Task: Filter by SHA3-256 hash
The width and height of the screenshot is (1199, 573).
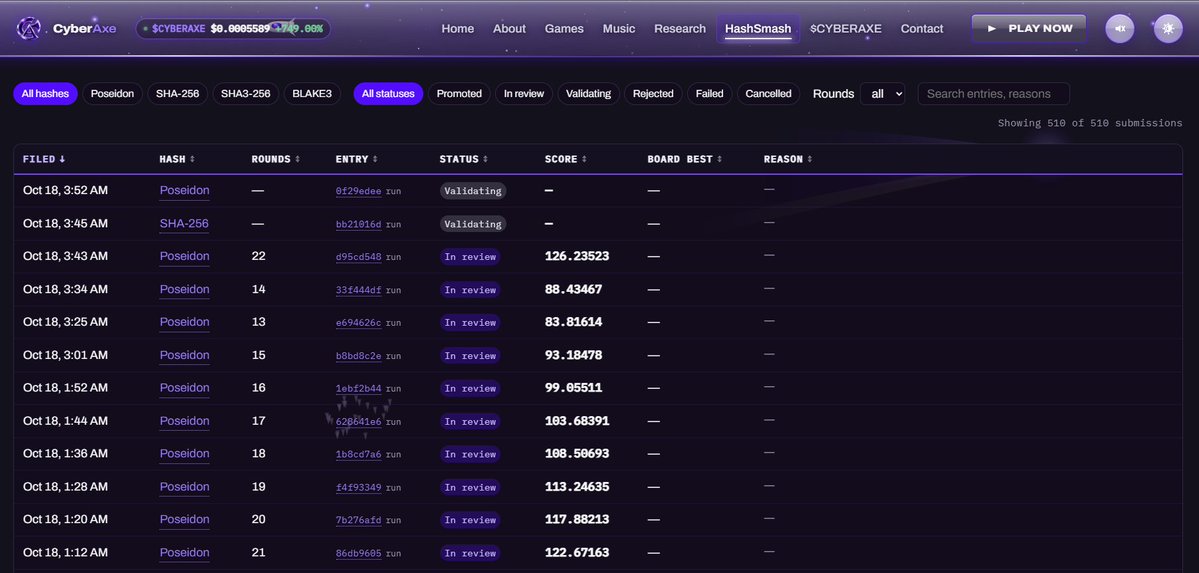Action: point(245,94)
